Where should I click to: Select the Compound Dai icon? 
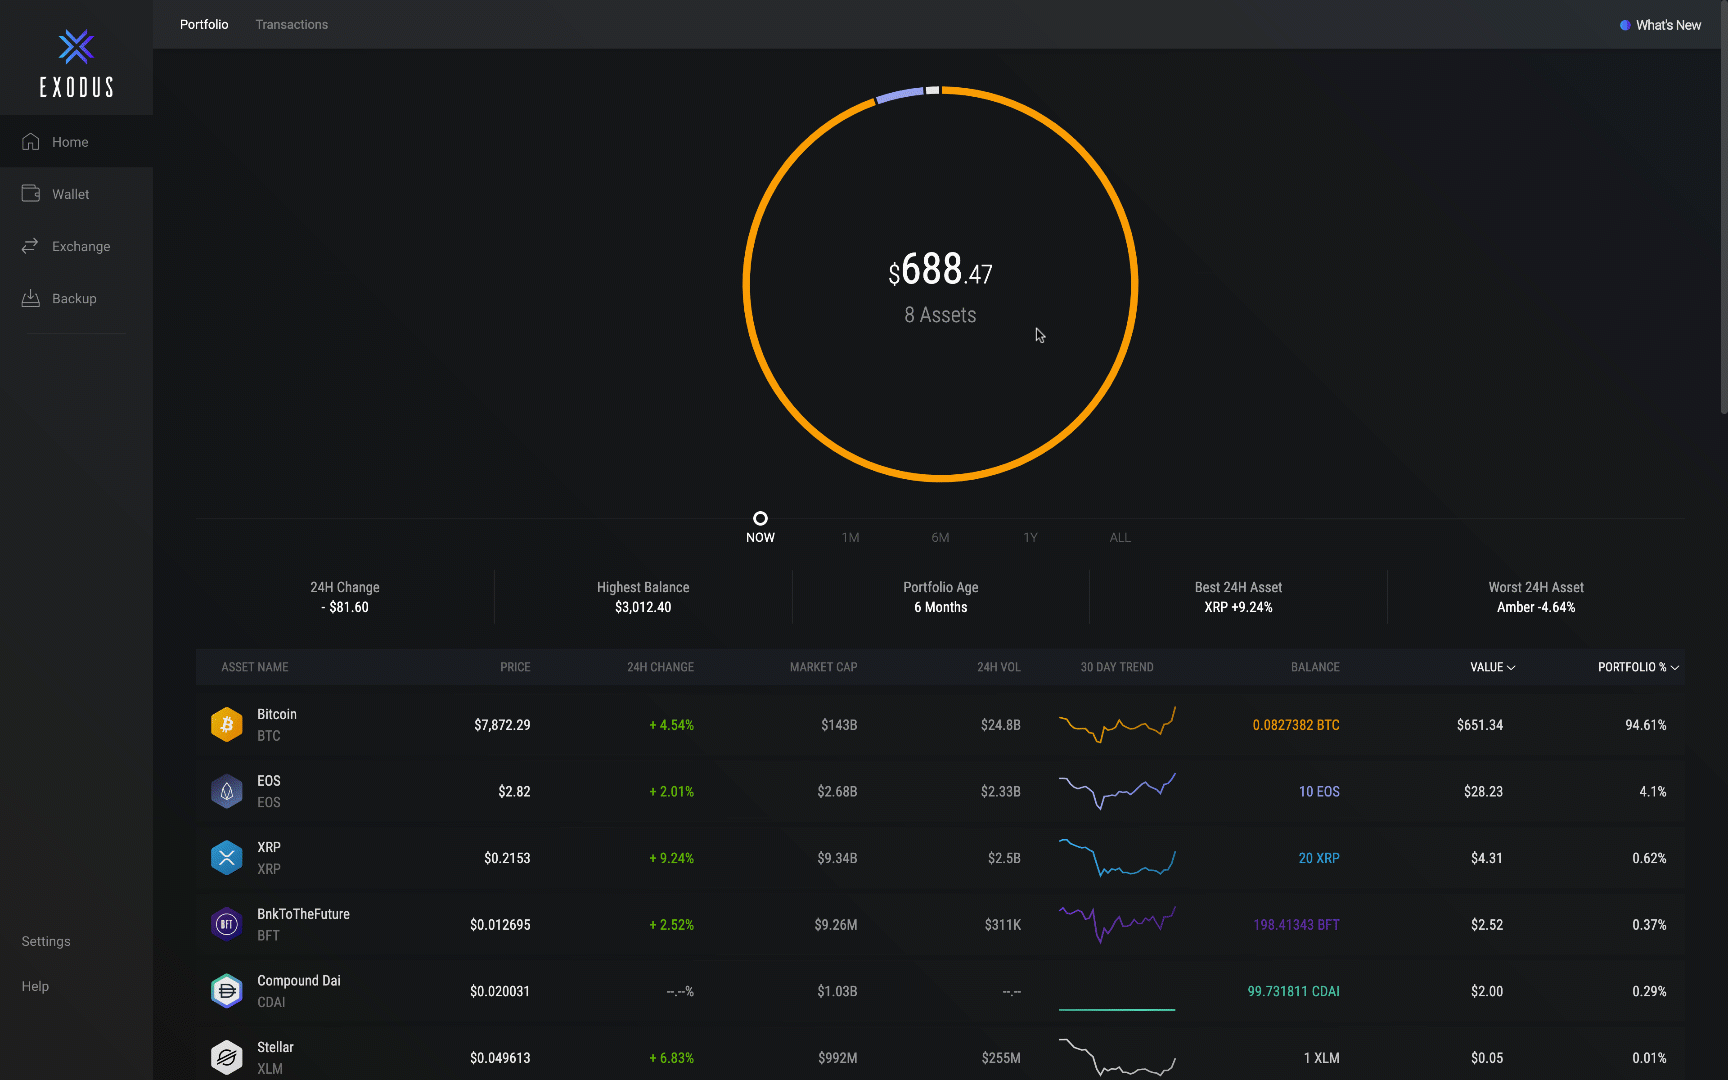[x=227, y=991]
